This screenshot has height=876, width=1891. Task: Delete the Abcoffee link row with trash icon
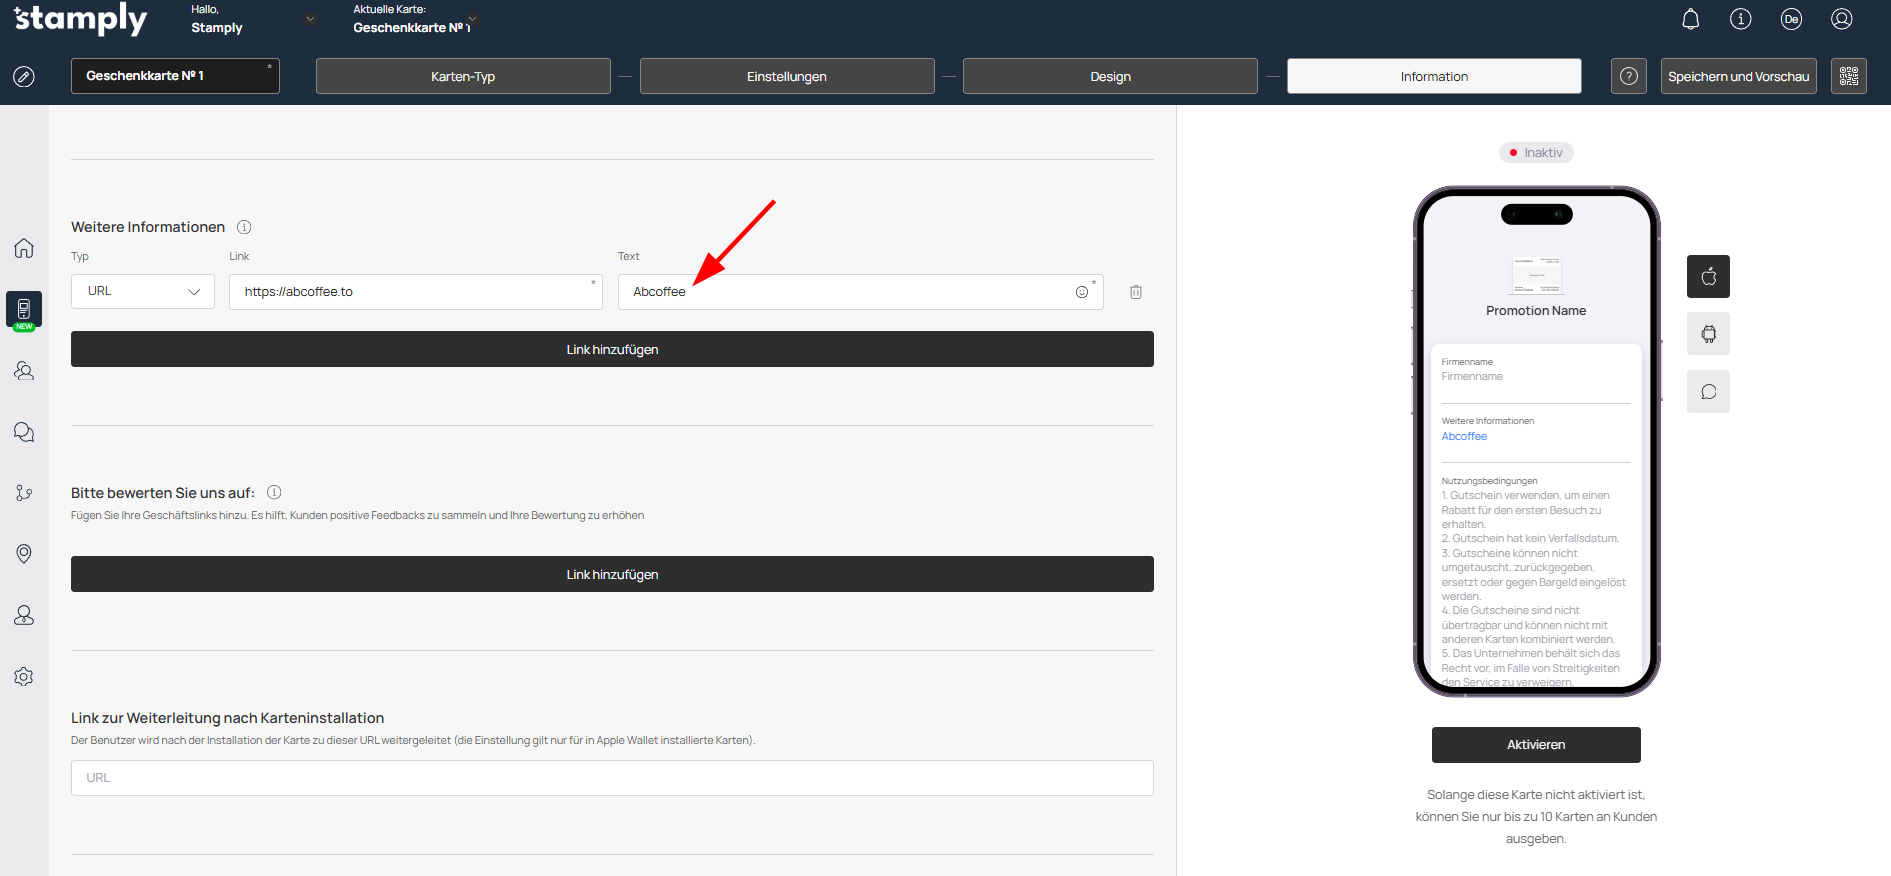1136,292
